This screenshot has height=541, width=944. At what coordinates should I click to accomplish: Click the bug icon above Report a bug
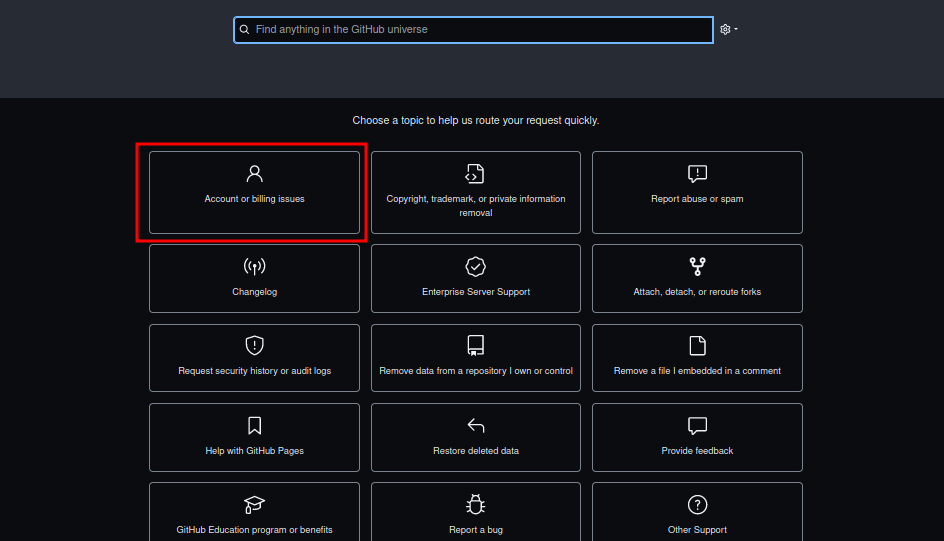click(x=476, y=504)
